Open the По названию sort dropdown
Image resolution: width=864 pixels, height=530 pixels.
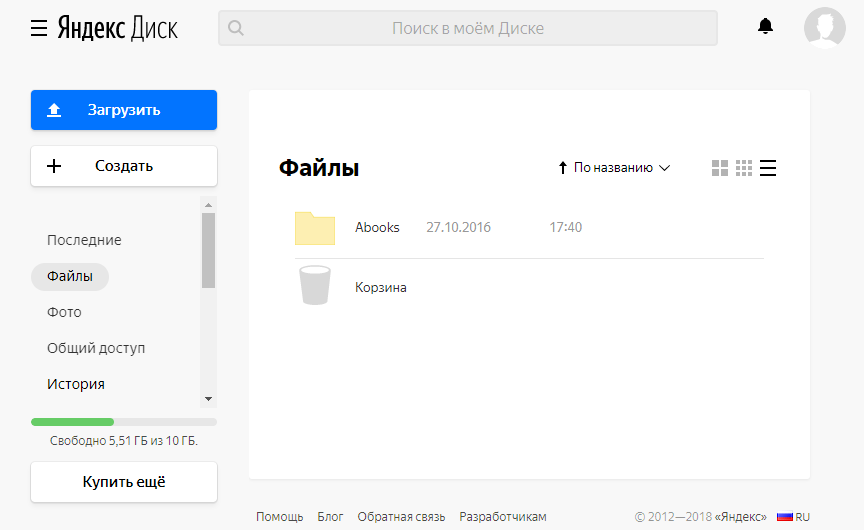pos(622,167)
